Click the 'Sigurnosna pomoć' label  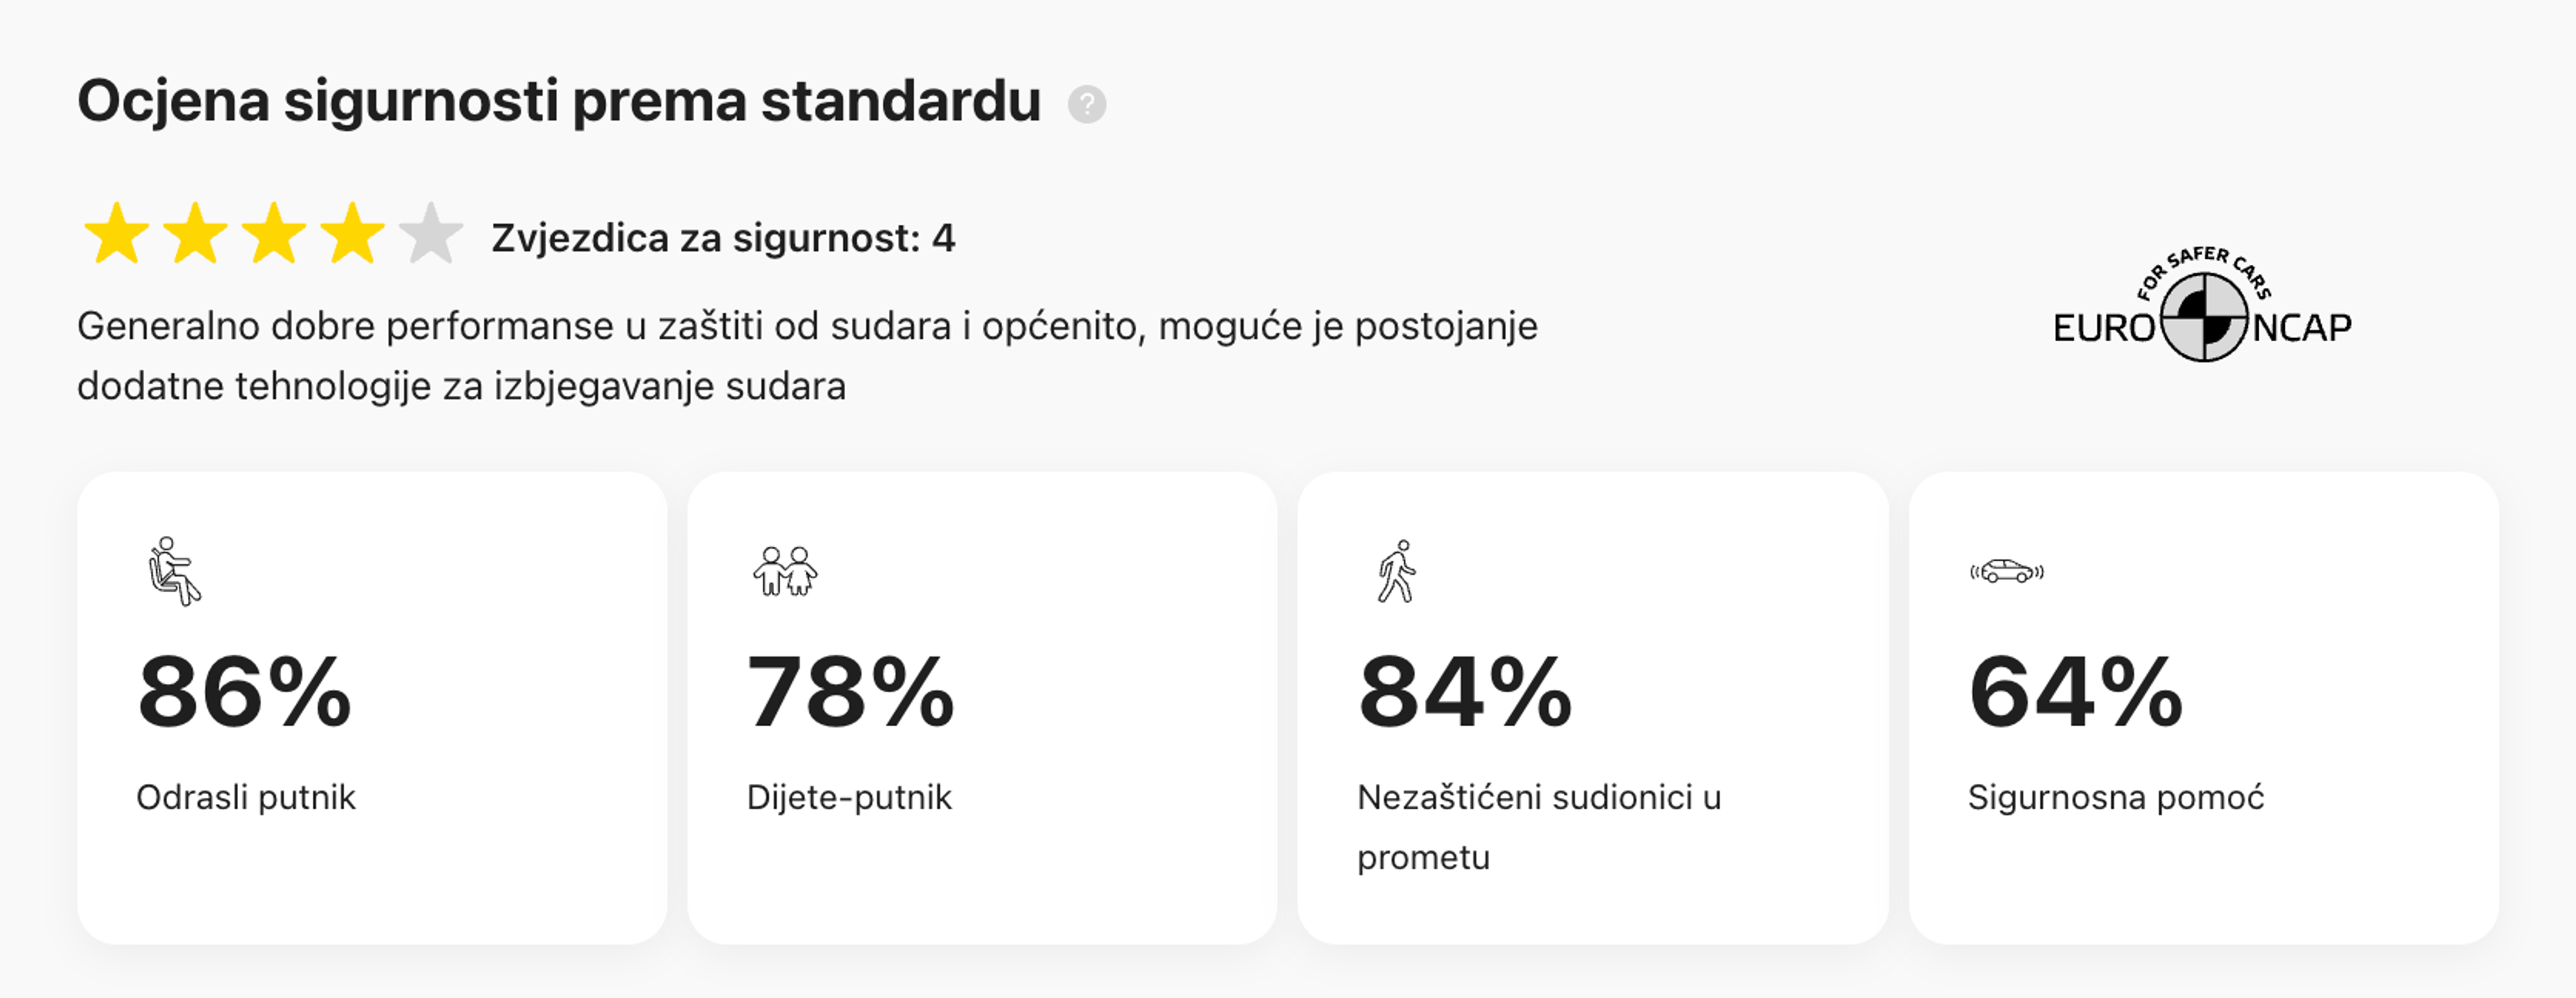[2116, 797]
